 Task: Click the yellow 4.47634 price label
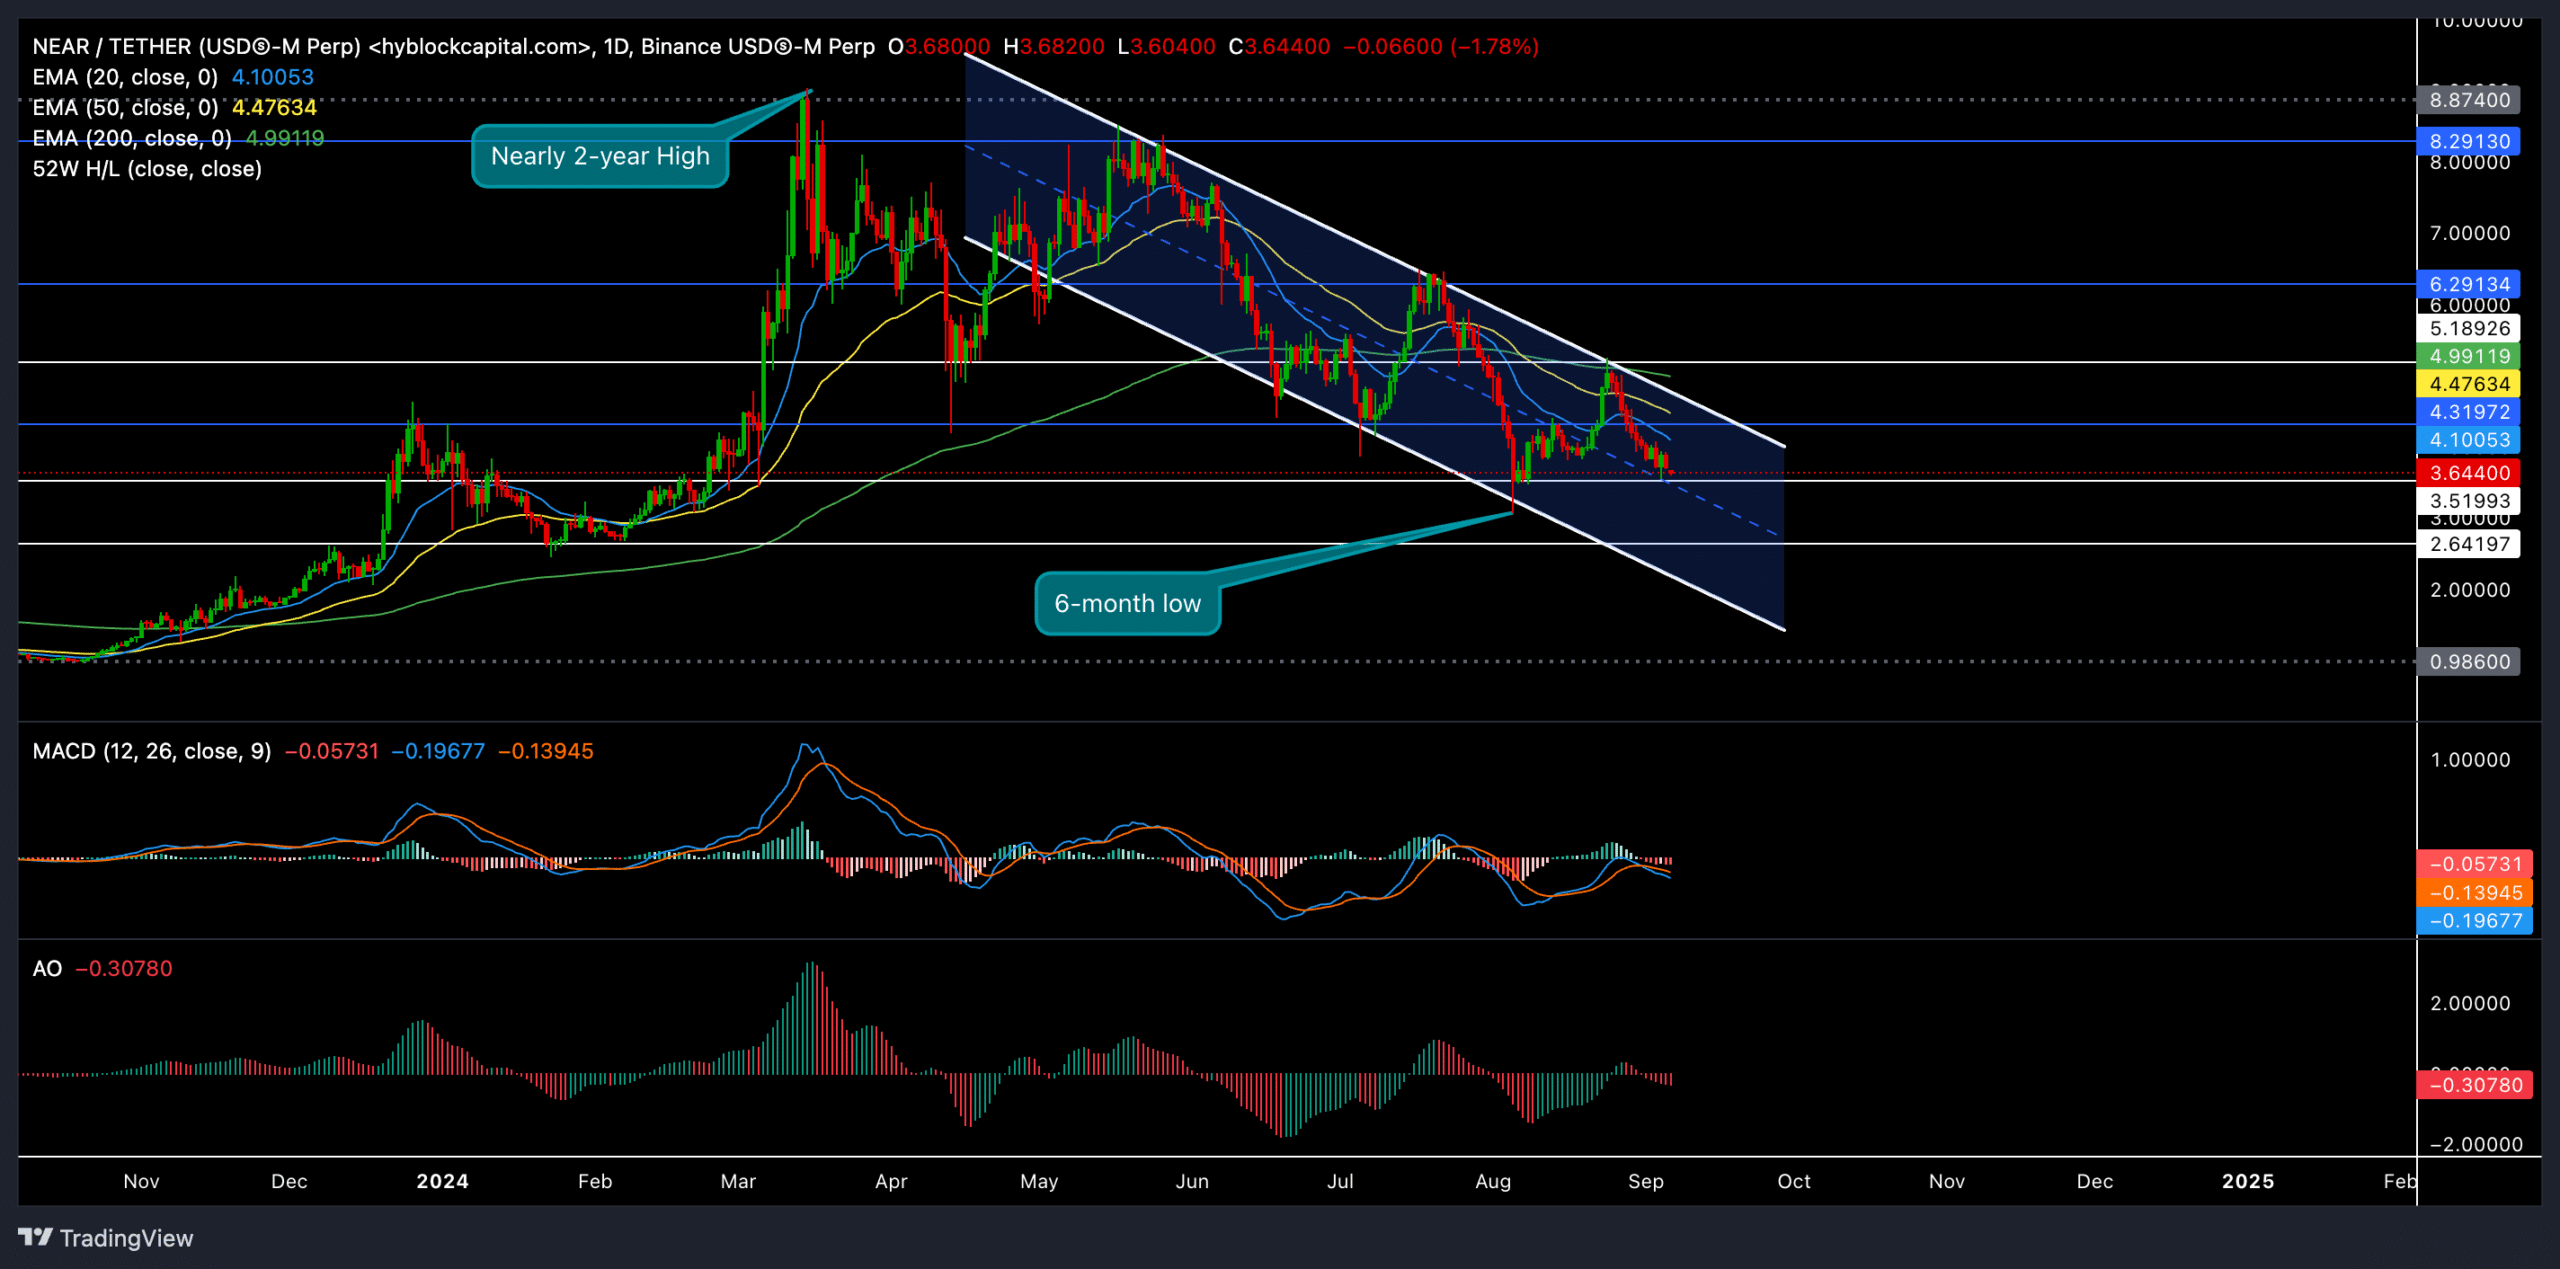click(2469, 384)
